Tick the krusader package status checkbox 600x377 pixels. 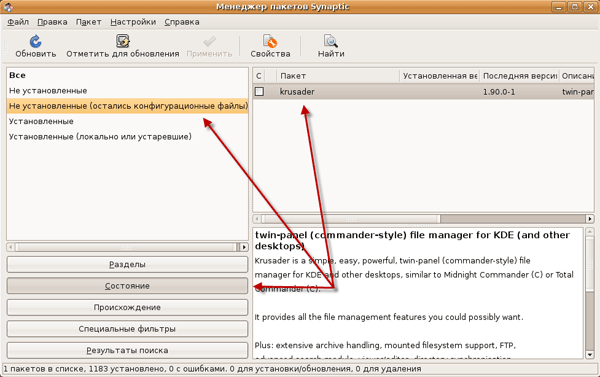[259, 91]
